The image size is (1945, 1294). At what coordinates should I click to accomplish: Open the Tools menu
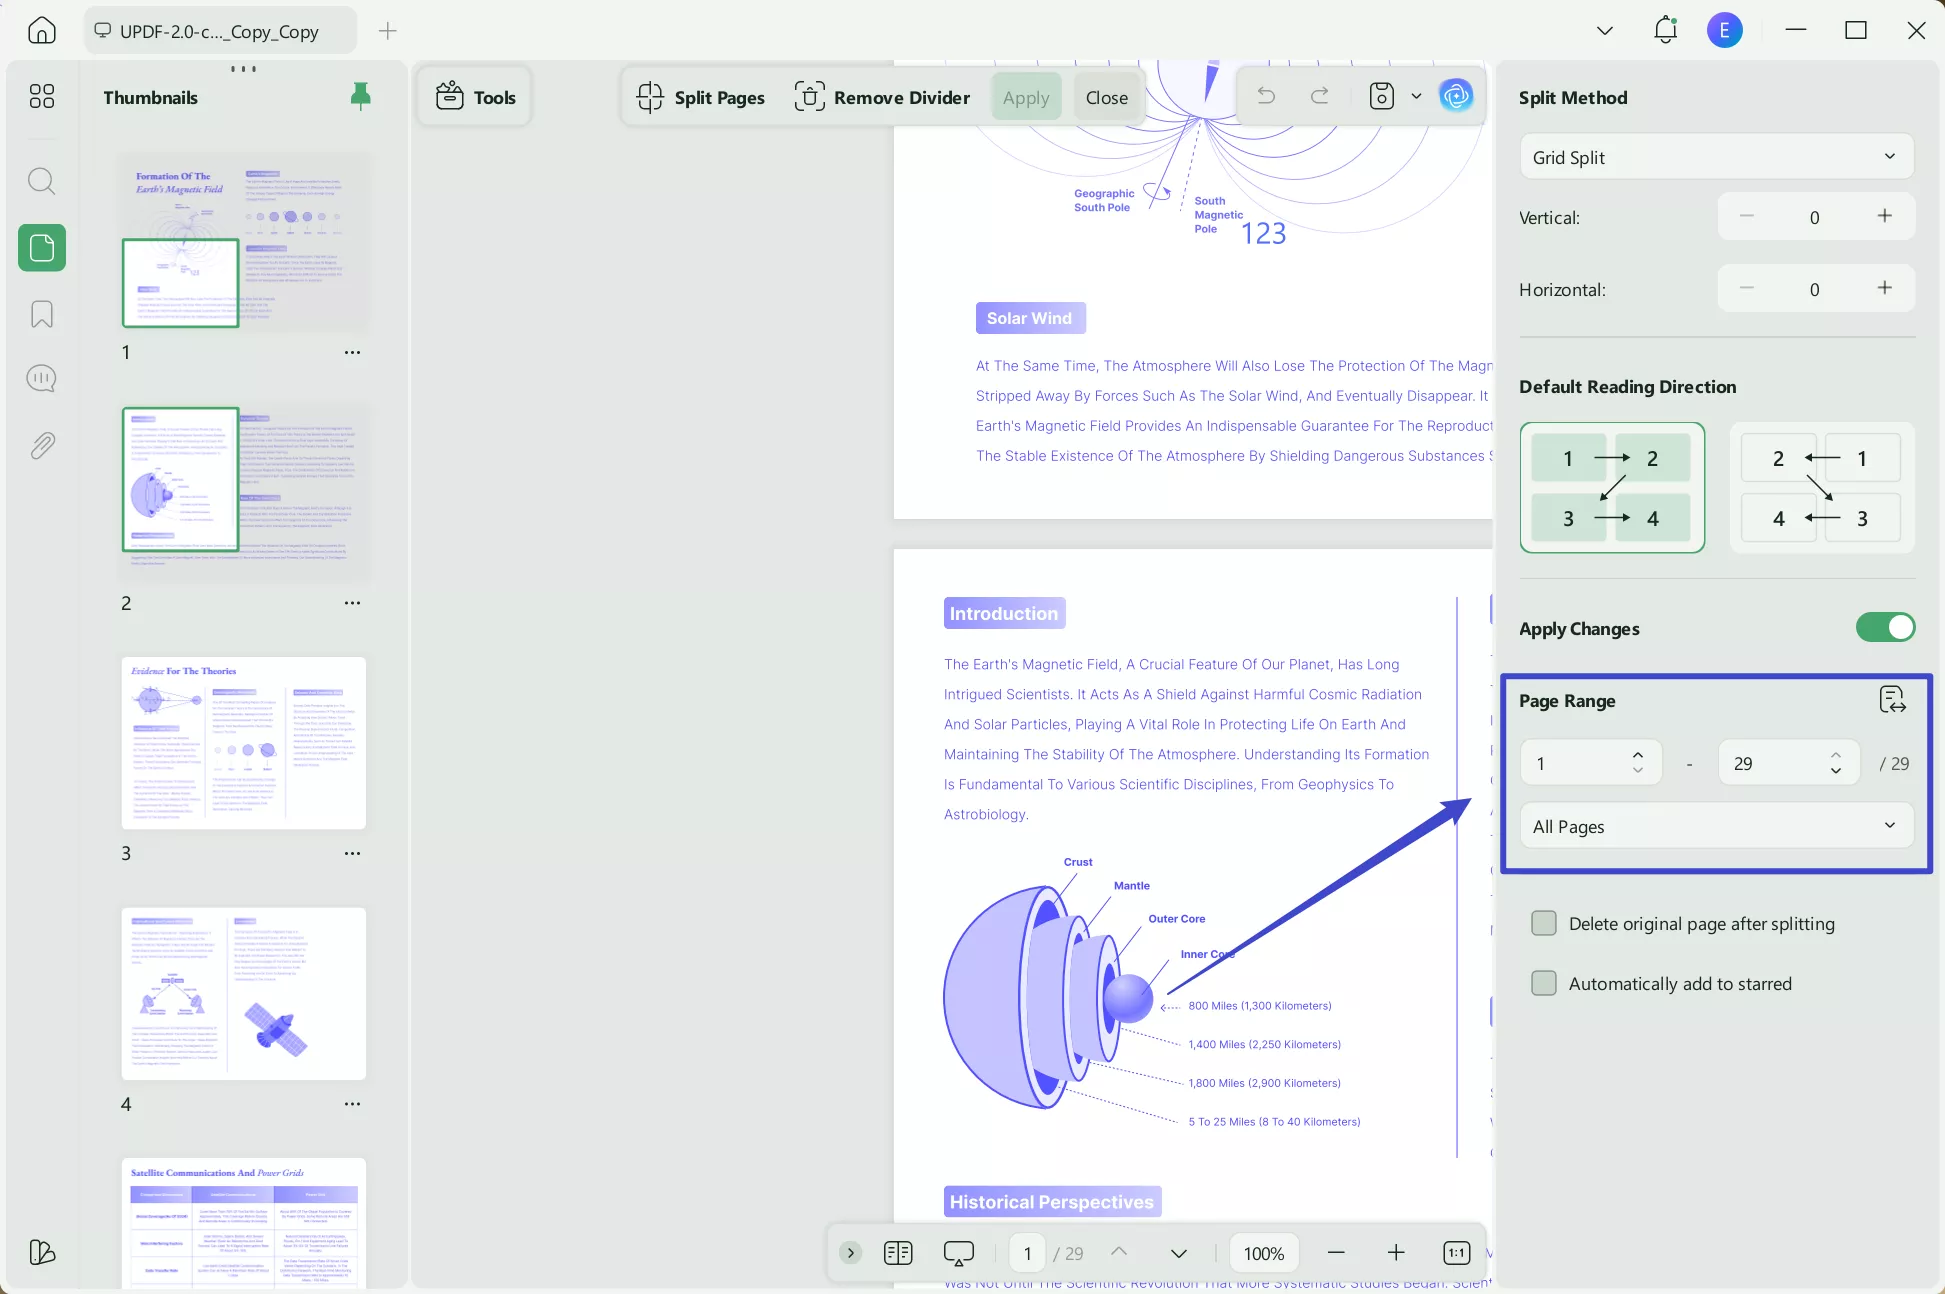click(475, 97)
